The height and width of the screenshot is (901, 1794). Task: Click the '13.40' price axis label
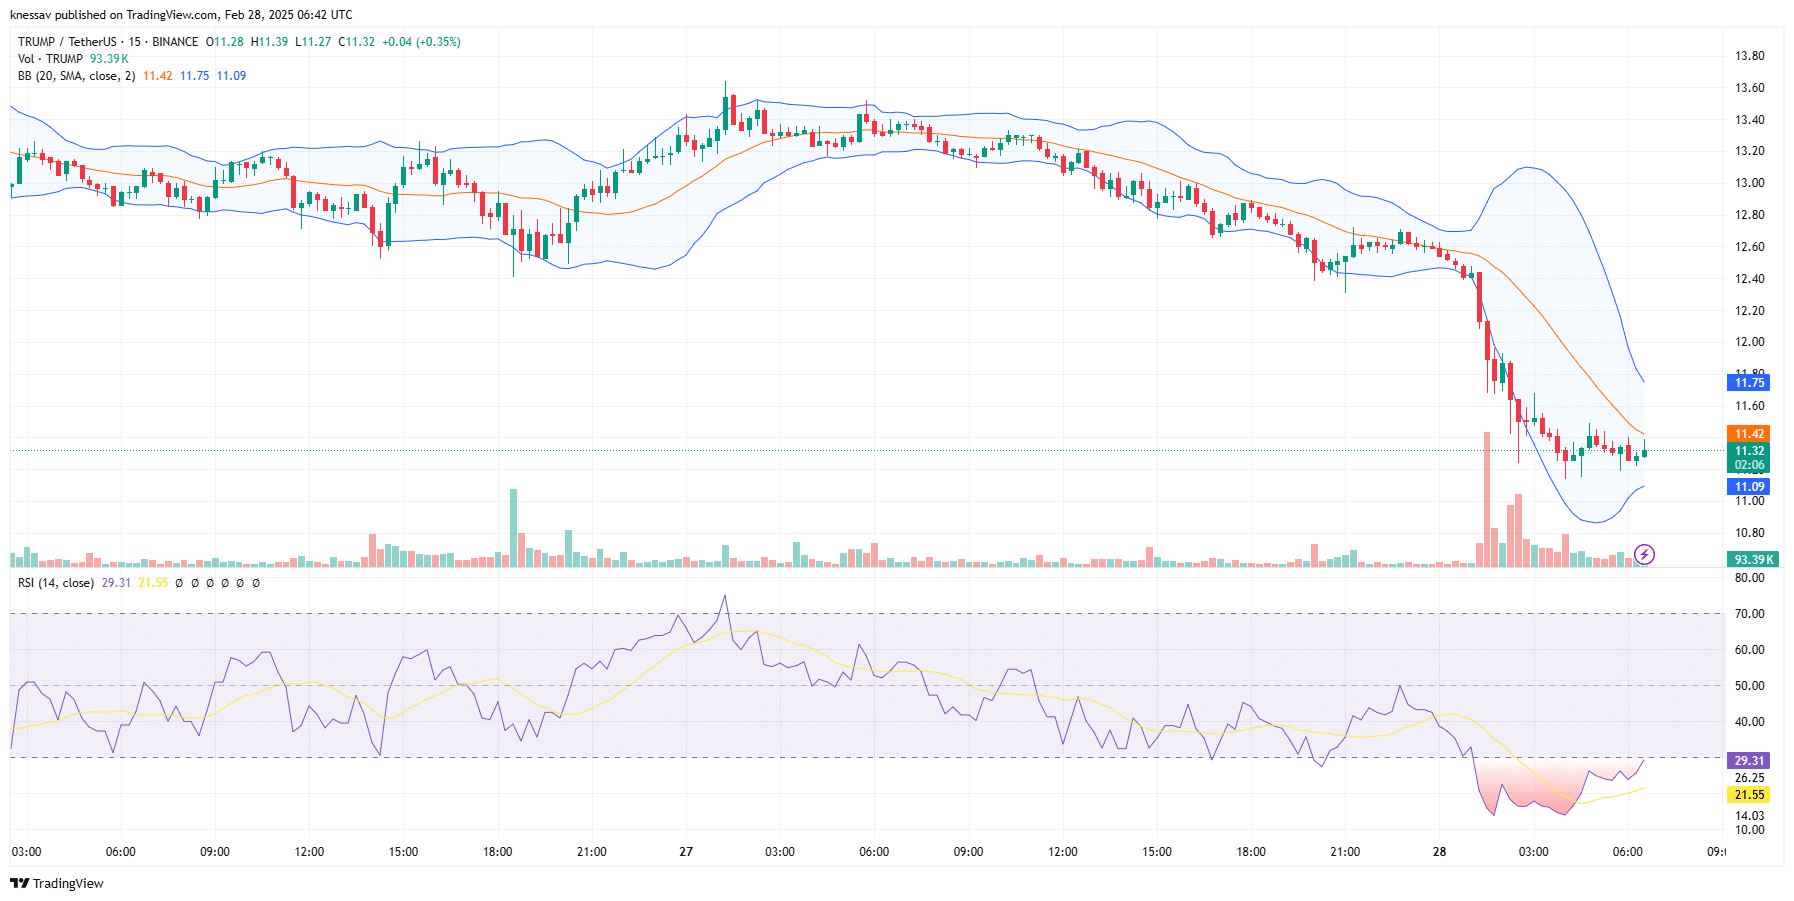click(1749, 120)
